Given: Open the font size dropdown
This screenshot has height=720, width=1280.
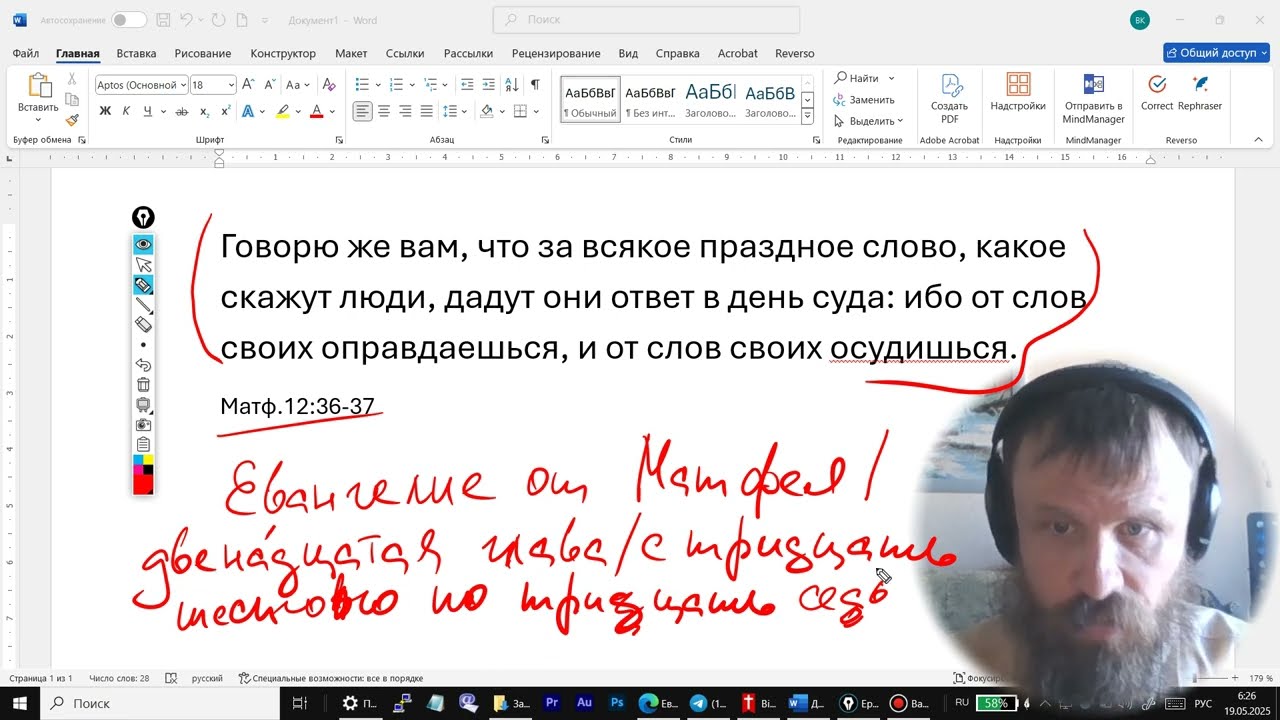Looking at the screenshot, I should [x=231, y=85].
